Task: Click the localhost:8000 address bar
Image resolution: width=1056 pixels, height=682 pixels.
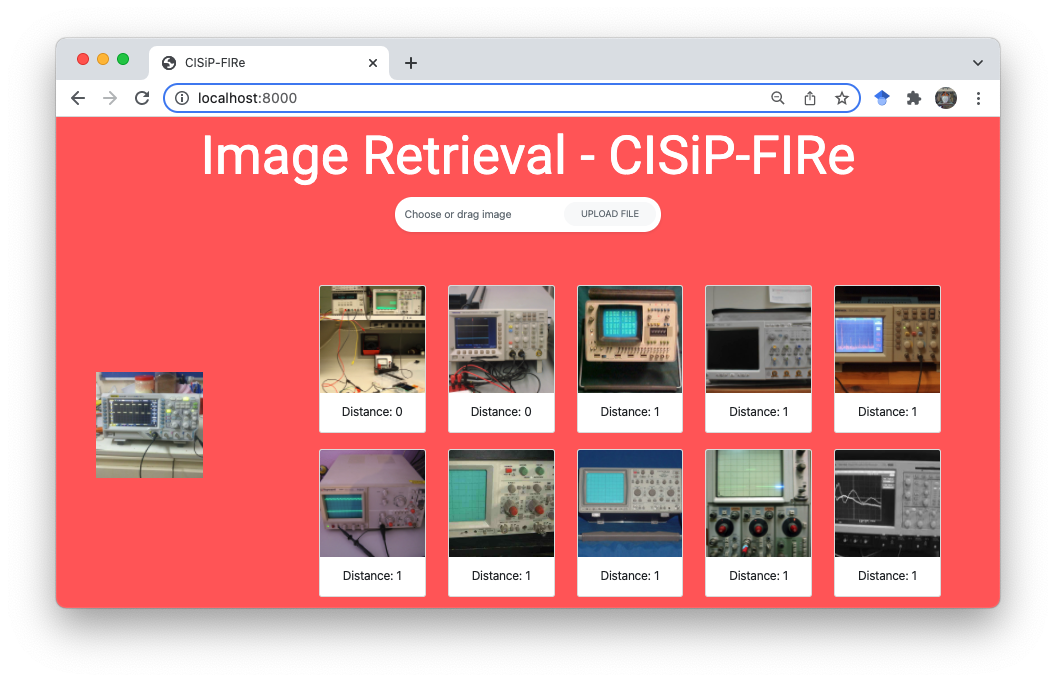Action: pos(512,98)
